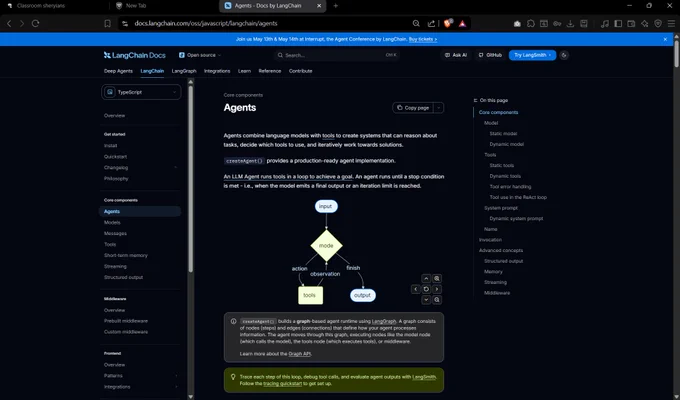This screenshot has width=680, height=400.
Task: Expand the Patterns sidebar item
Action: (x=176, y=376)
